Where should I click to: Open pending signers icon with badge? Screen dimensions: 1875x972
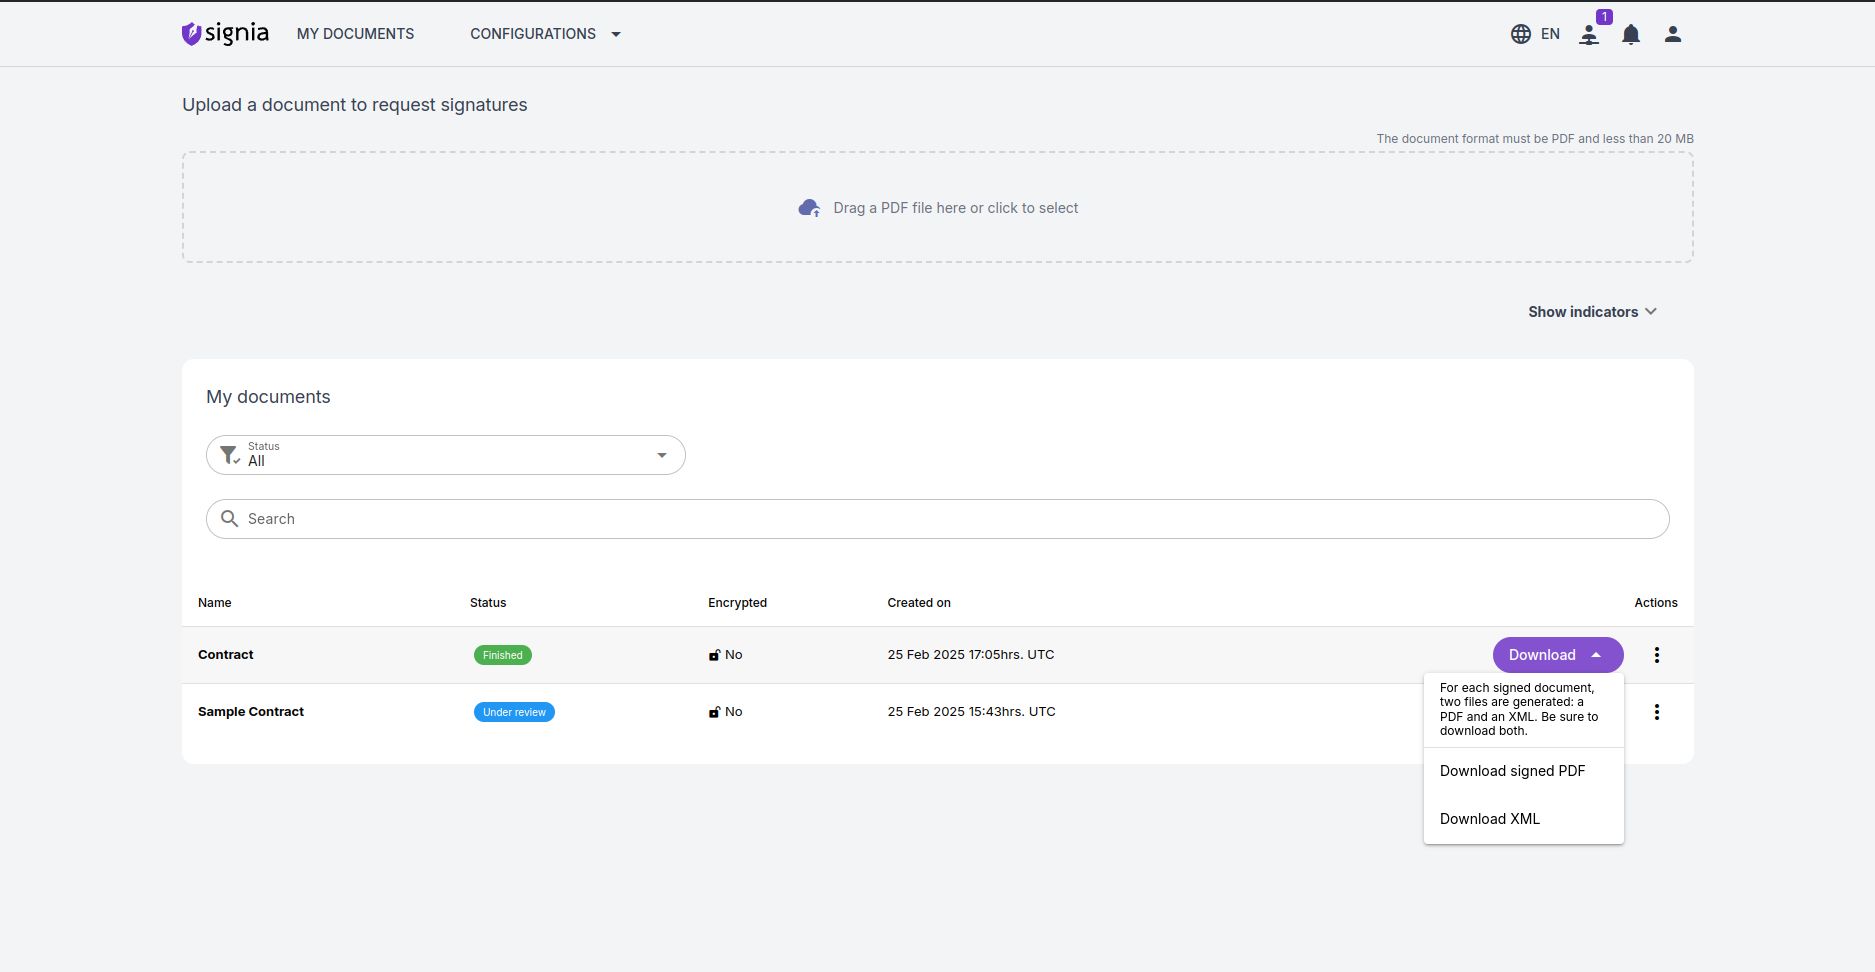(1589, 35)
